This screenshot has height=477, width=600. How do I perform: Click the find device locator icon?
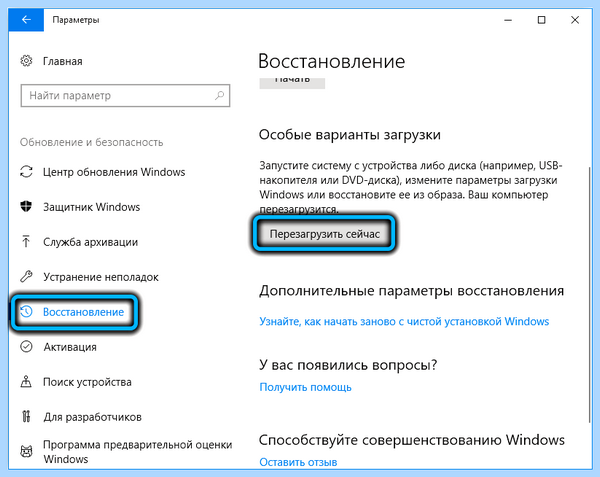pos(26,381)
